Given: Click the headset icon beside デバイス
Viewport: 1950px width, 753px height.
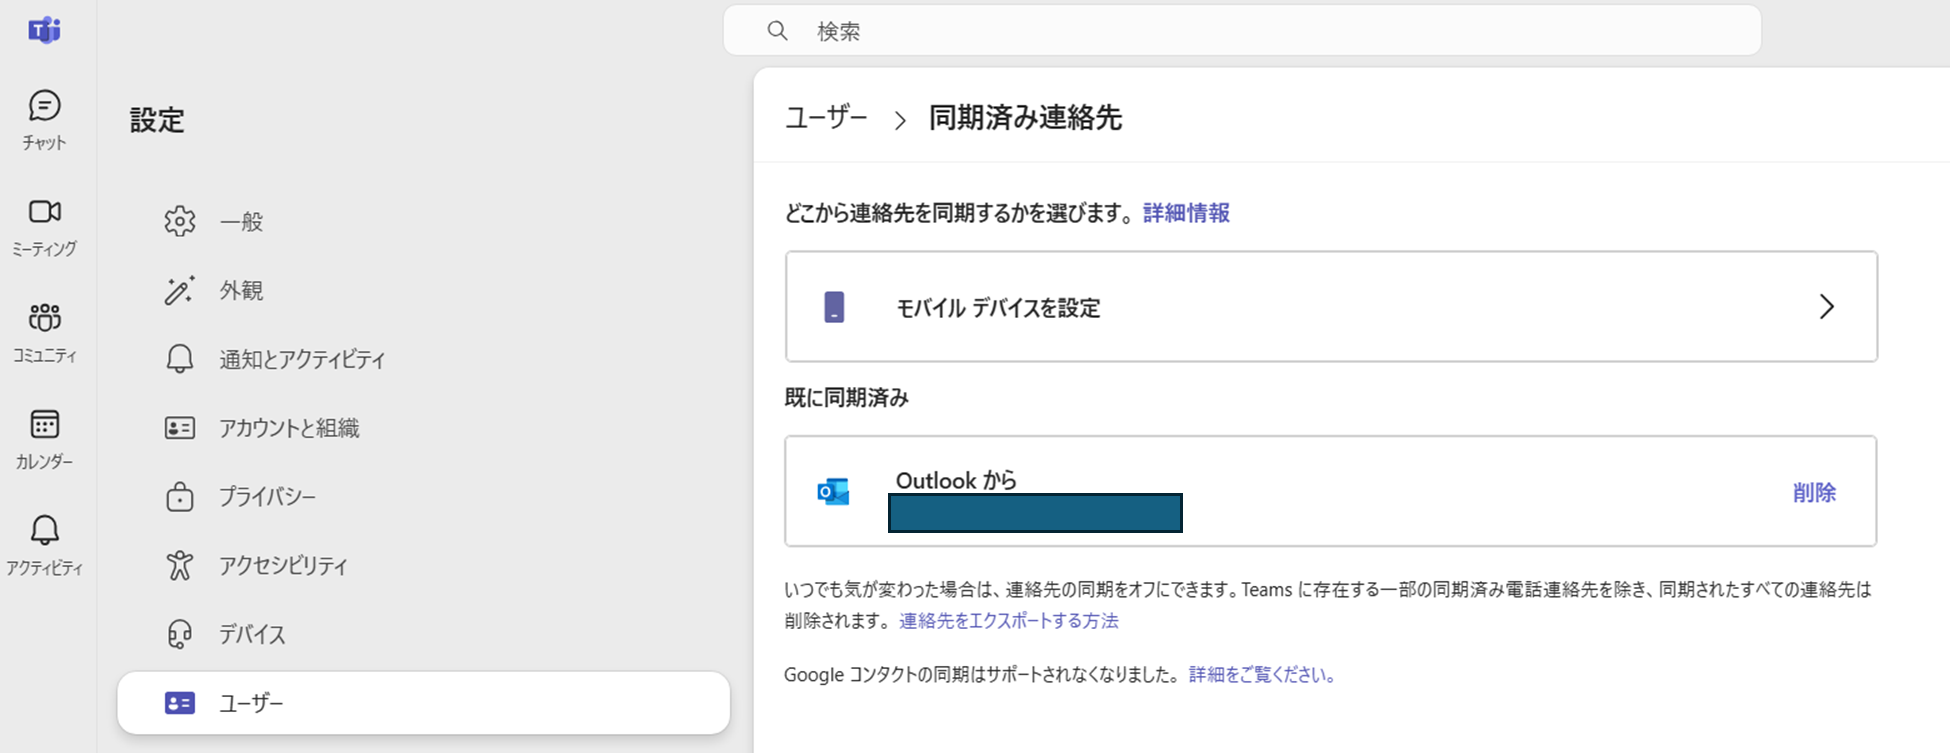Looking at the screenshot, I should click(x=180, y=635).
